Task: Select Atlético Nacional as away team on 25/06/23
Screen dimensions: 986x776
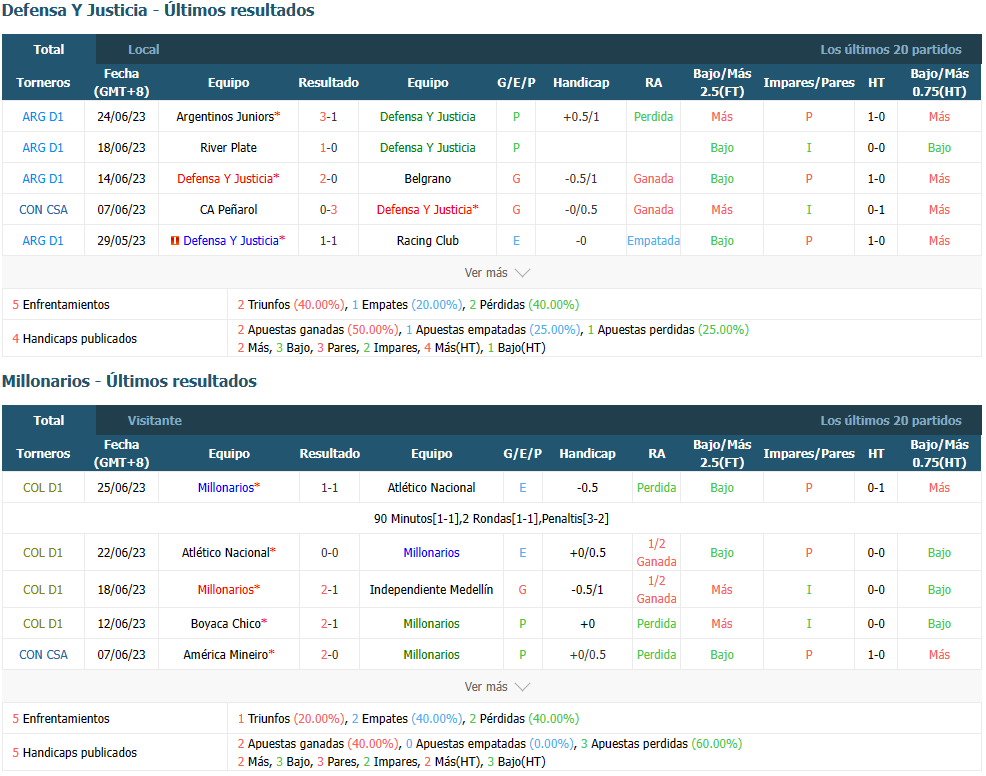Action: point(431,487)
